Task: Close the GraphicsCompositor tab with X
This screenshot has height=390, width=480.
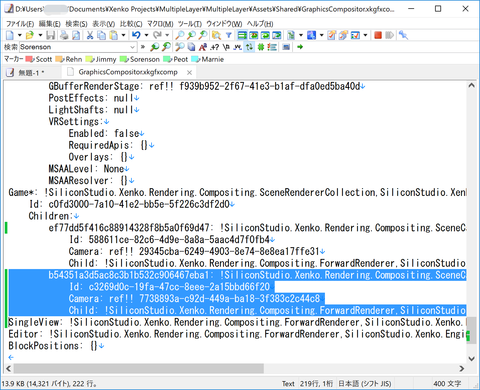Action: coord(189,72)
